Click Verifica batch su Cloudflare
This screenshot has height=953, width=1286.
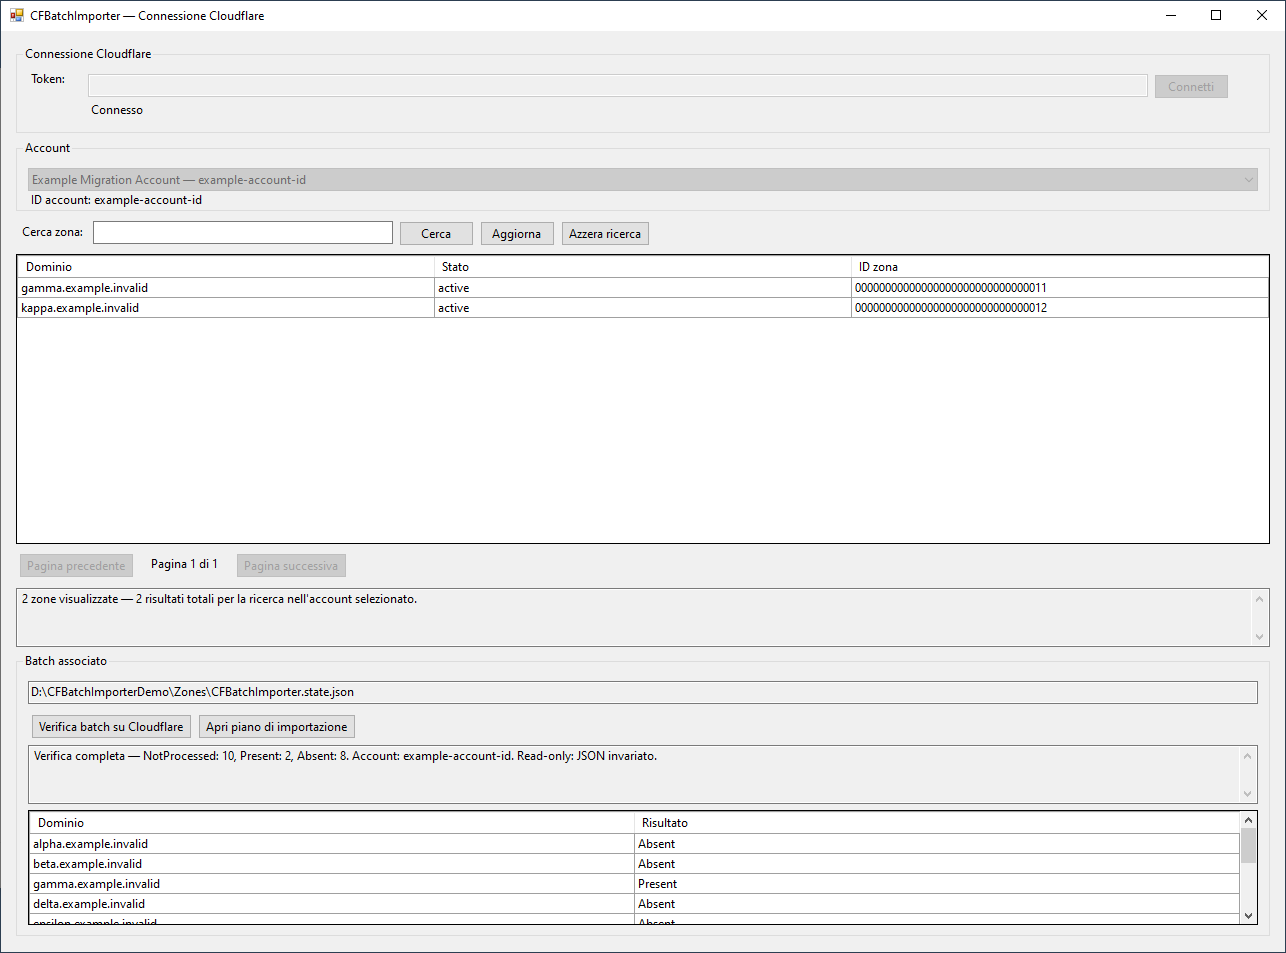click(x=111, y=727)
